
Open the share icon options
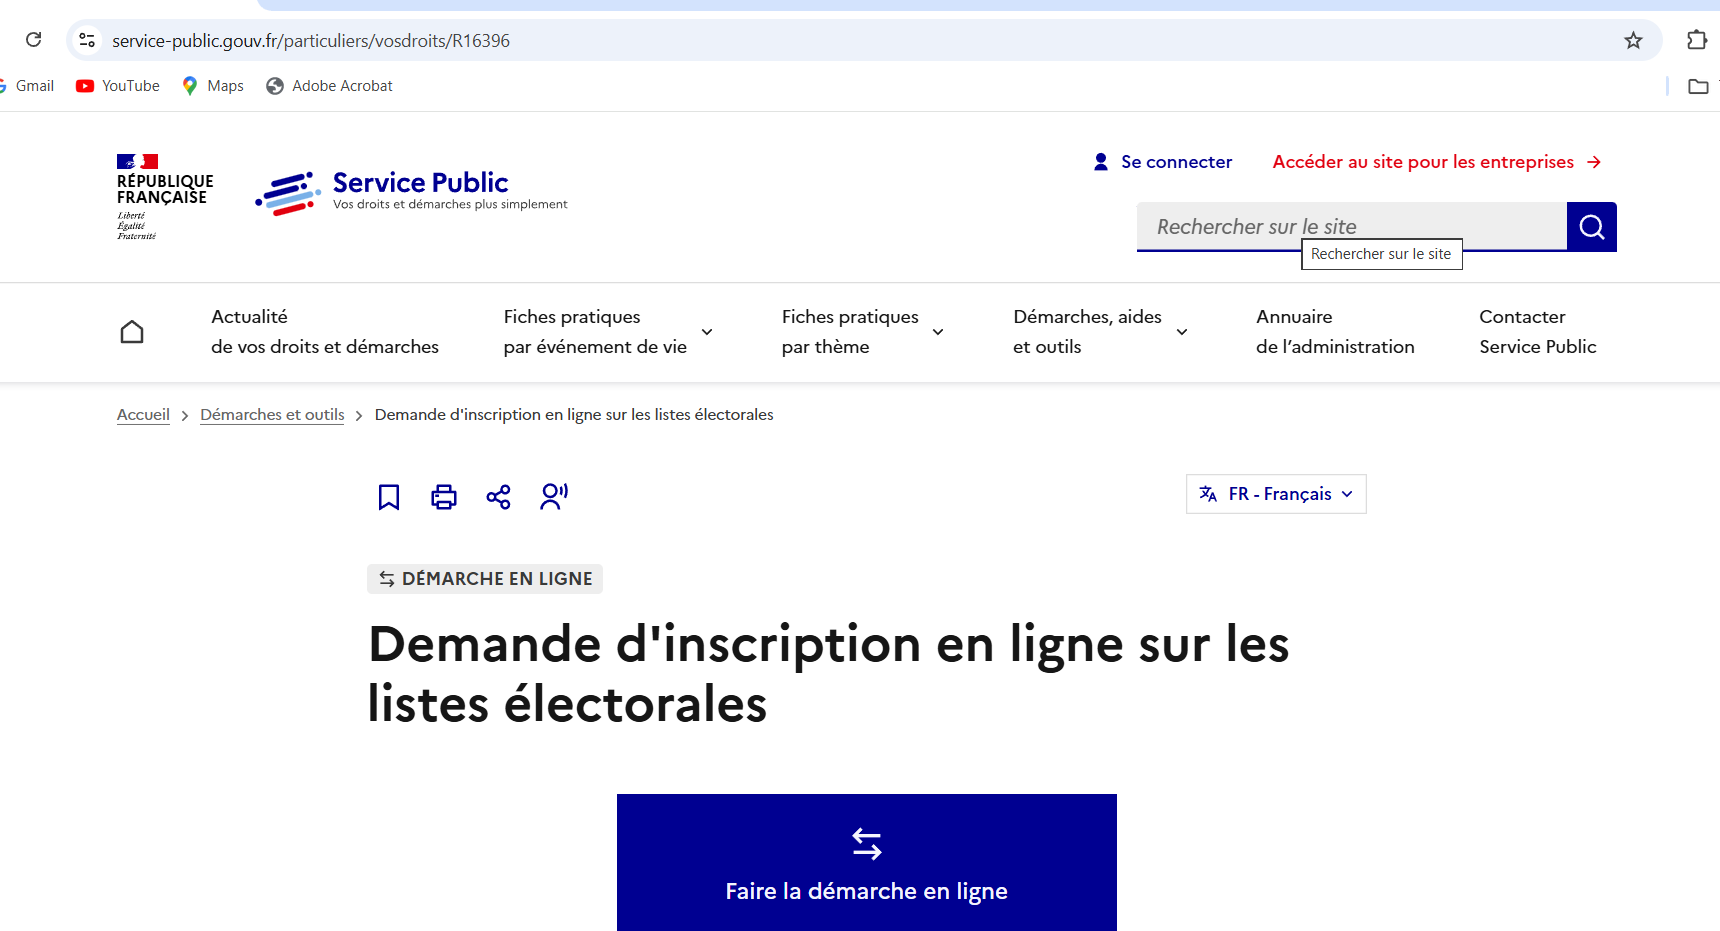coord(498,497)
